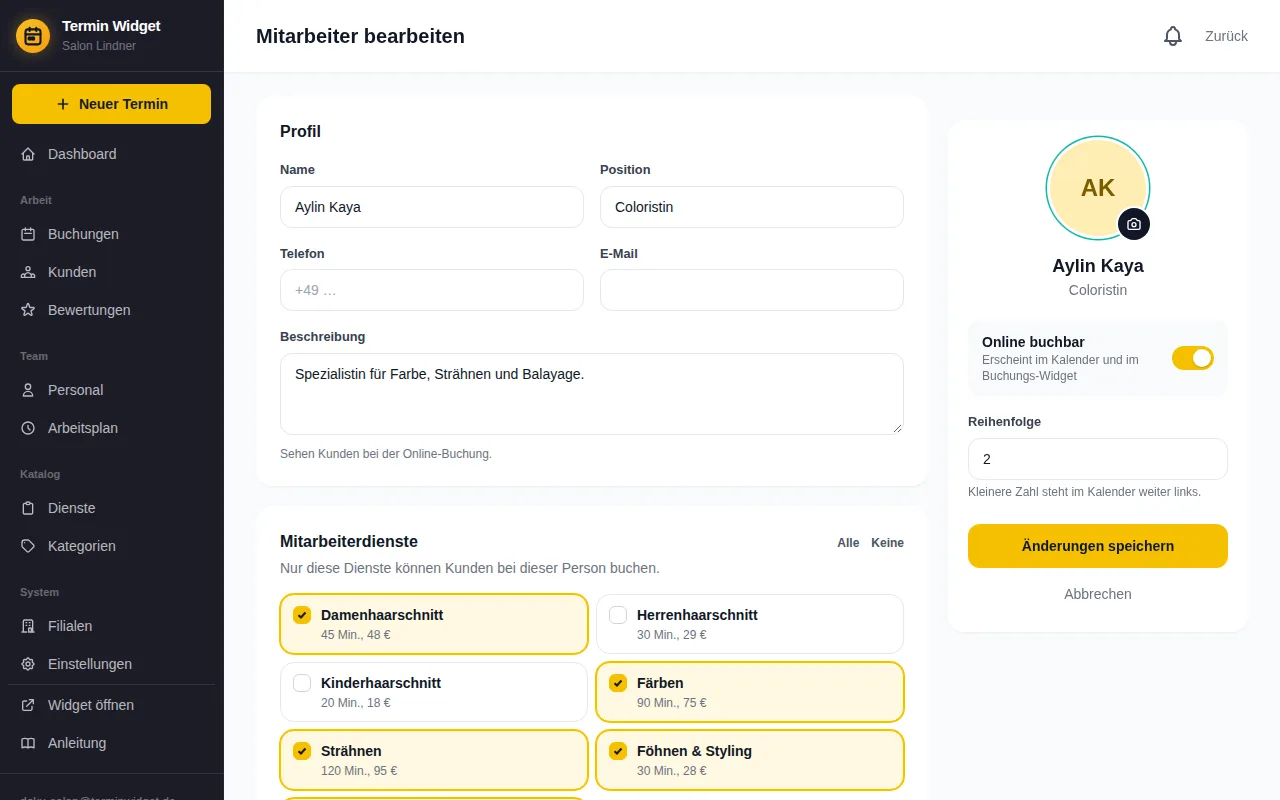Focus the E-Mail field
Viewport: 1280px width, 800px height.
(752, 290)
